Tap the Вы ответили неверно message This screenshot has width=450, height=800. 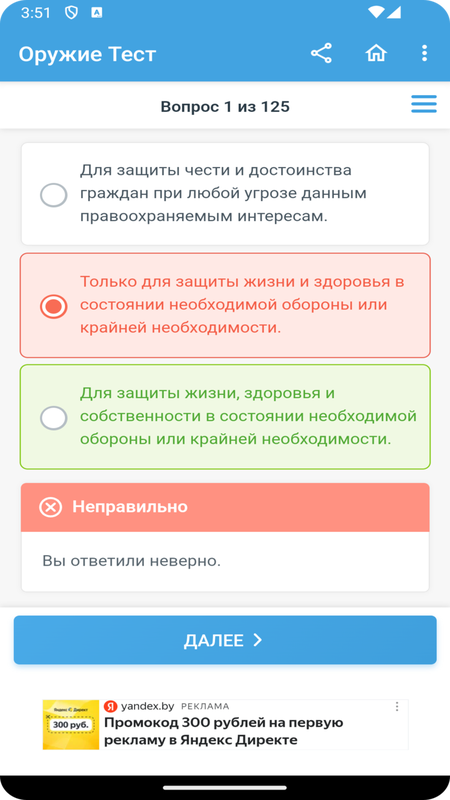[132, 561]
